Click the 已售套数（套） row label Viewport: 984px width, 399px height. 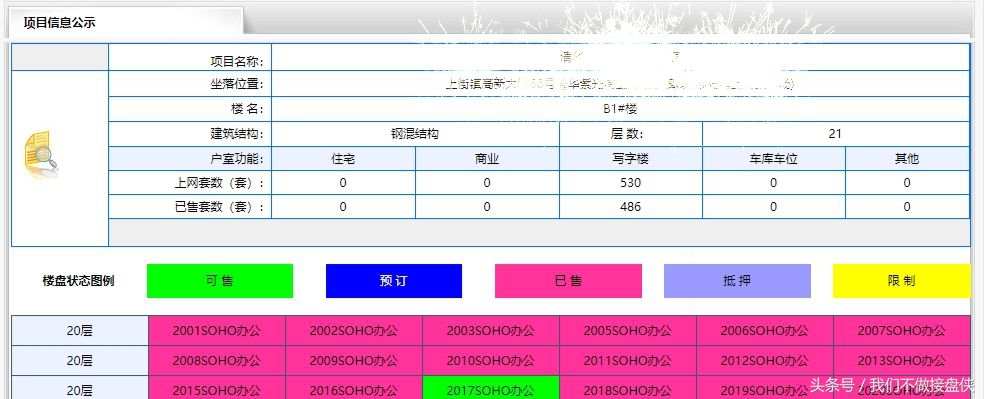coord(219,207)
